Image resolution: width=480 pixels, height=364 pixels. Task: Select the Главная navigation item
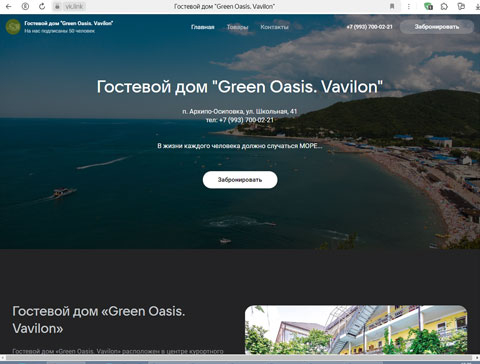(203, 27)
